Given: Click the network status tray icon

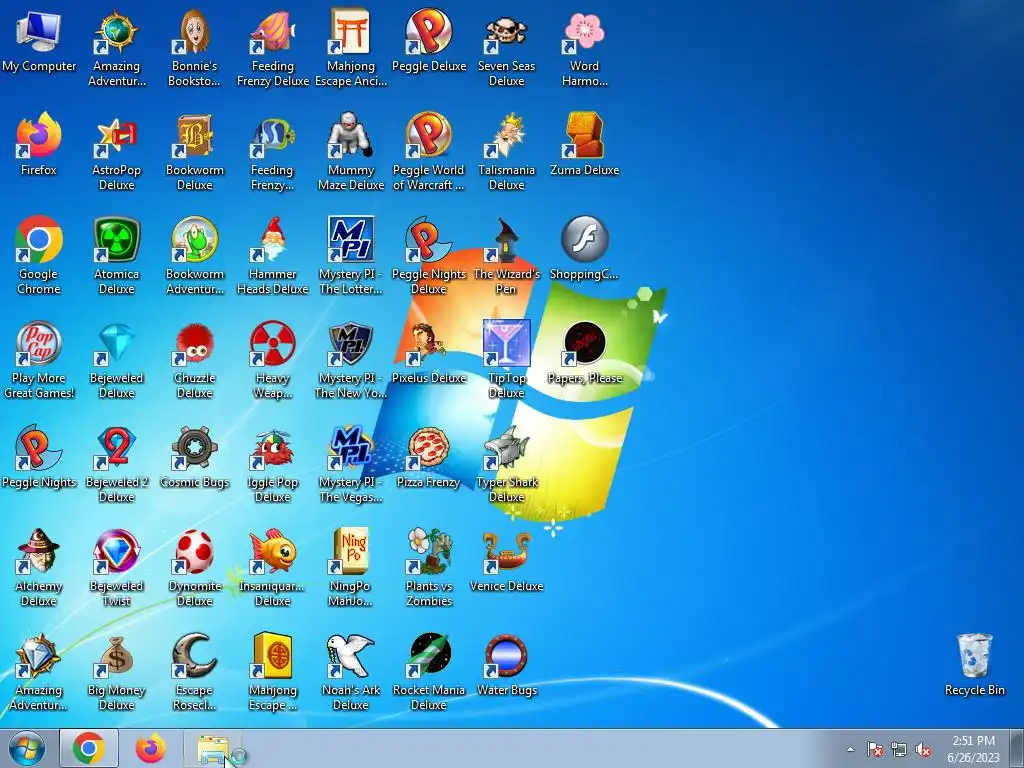Looking at the screenshot, I should [899, 749].
